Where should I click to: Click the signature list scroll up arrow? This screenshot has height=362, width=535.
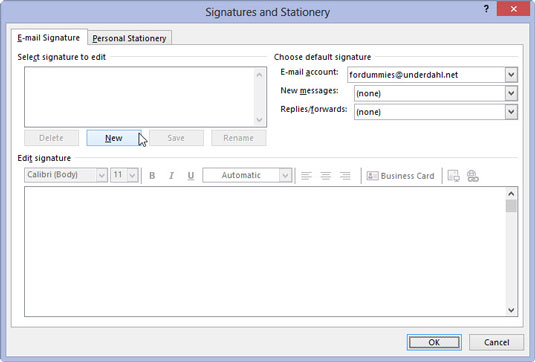[x=259, y=75]
